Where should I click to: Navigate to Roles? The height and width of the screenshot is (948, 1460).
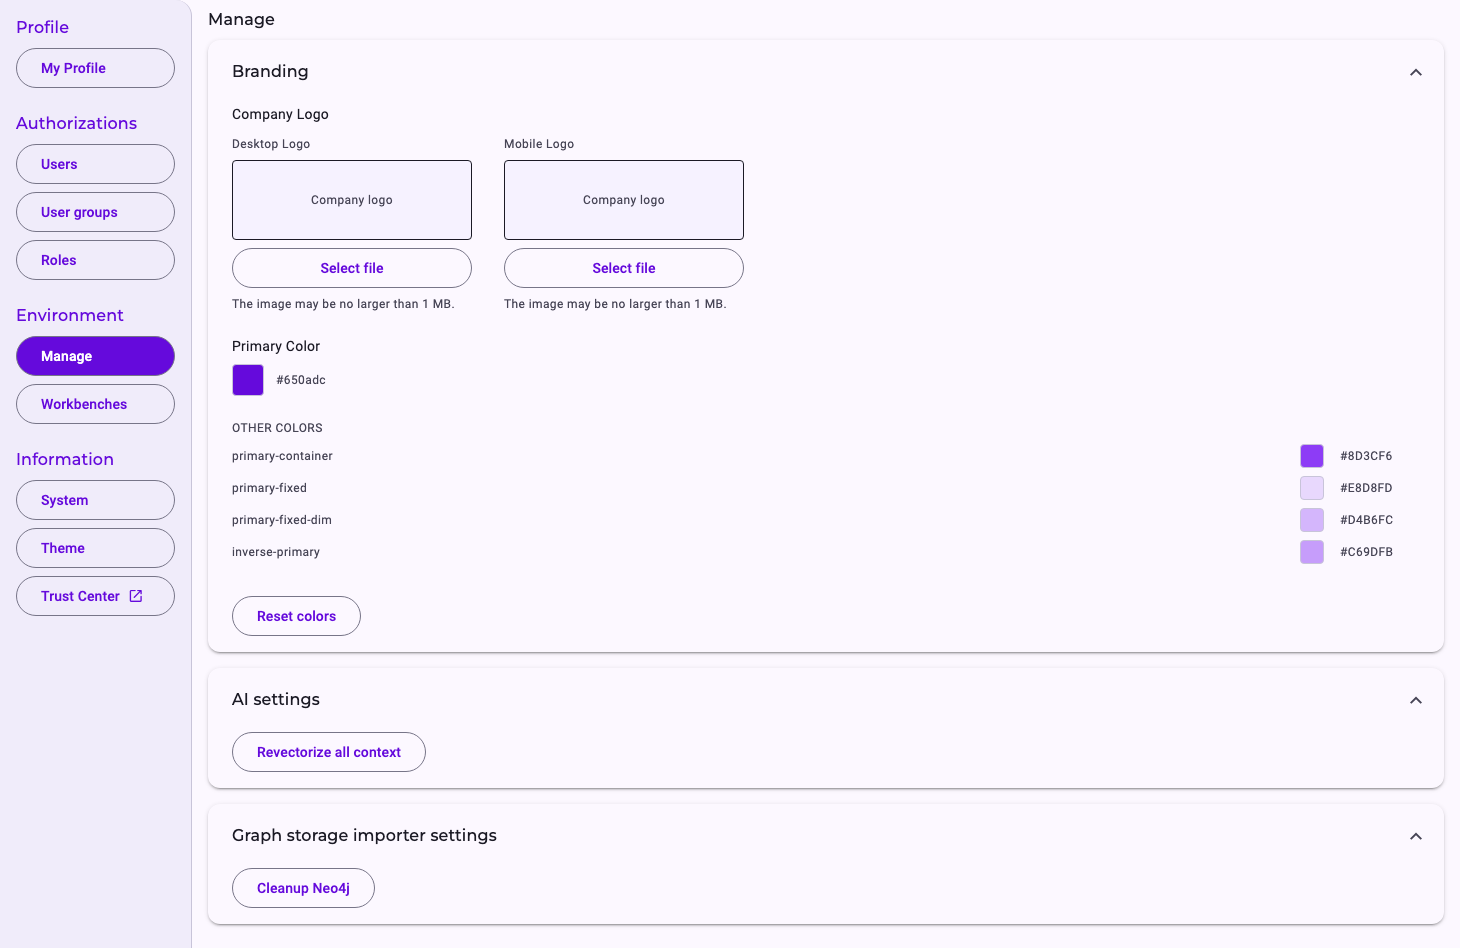95,260
